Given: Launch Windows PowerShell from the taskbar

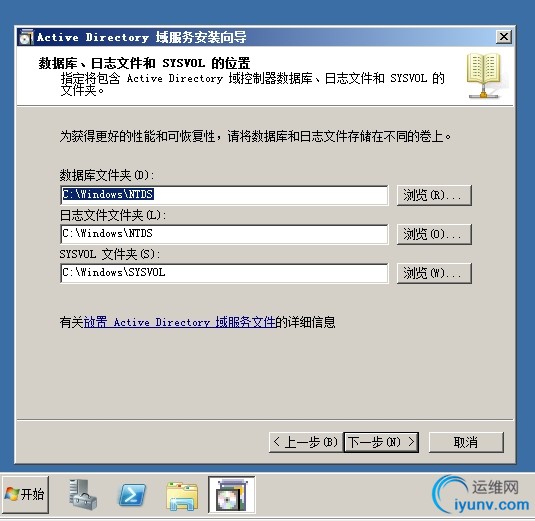Looking at the screenshot, I should coord(132,495).
